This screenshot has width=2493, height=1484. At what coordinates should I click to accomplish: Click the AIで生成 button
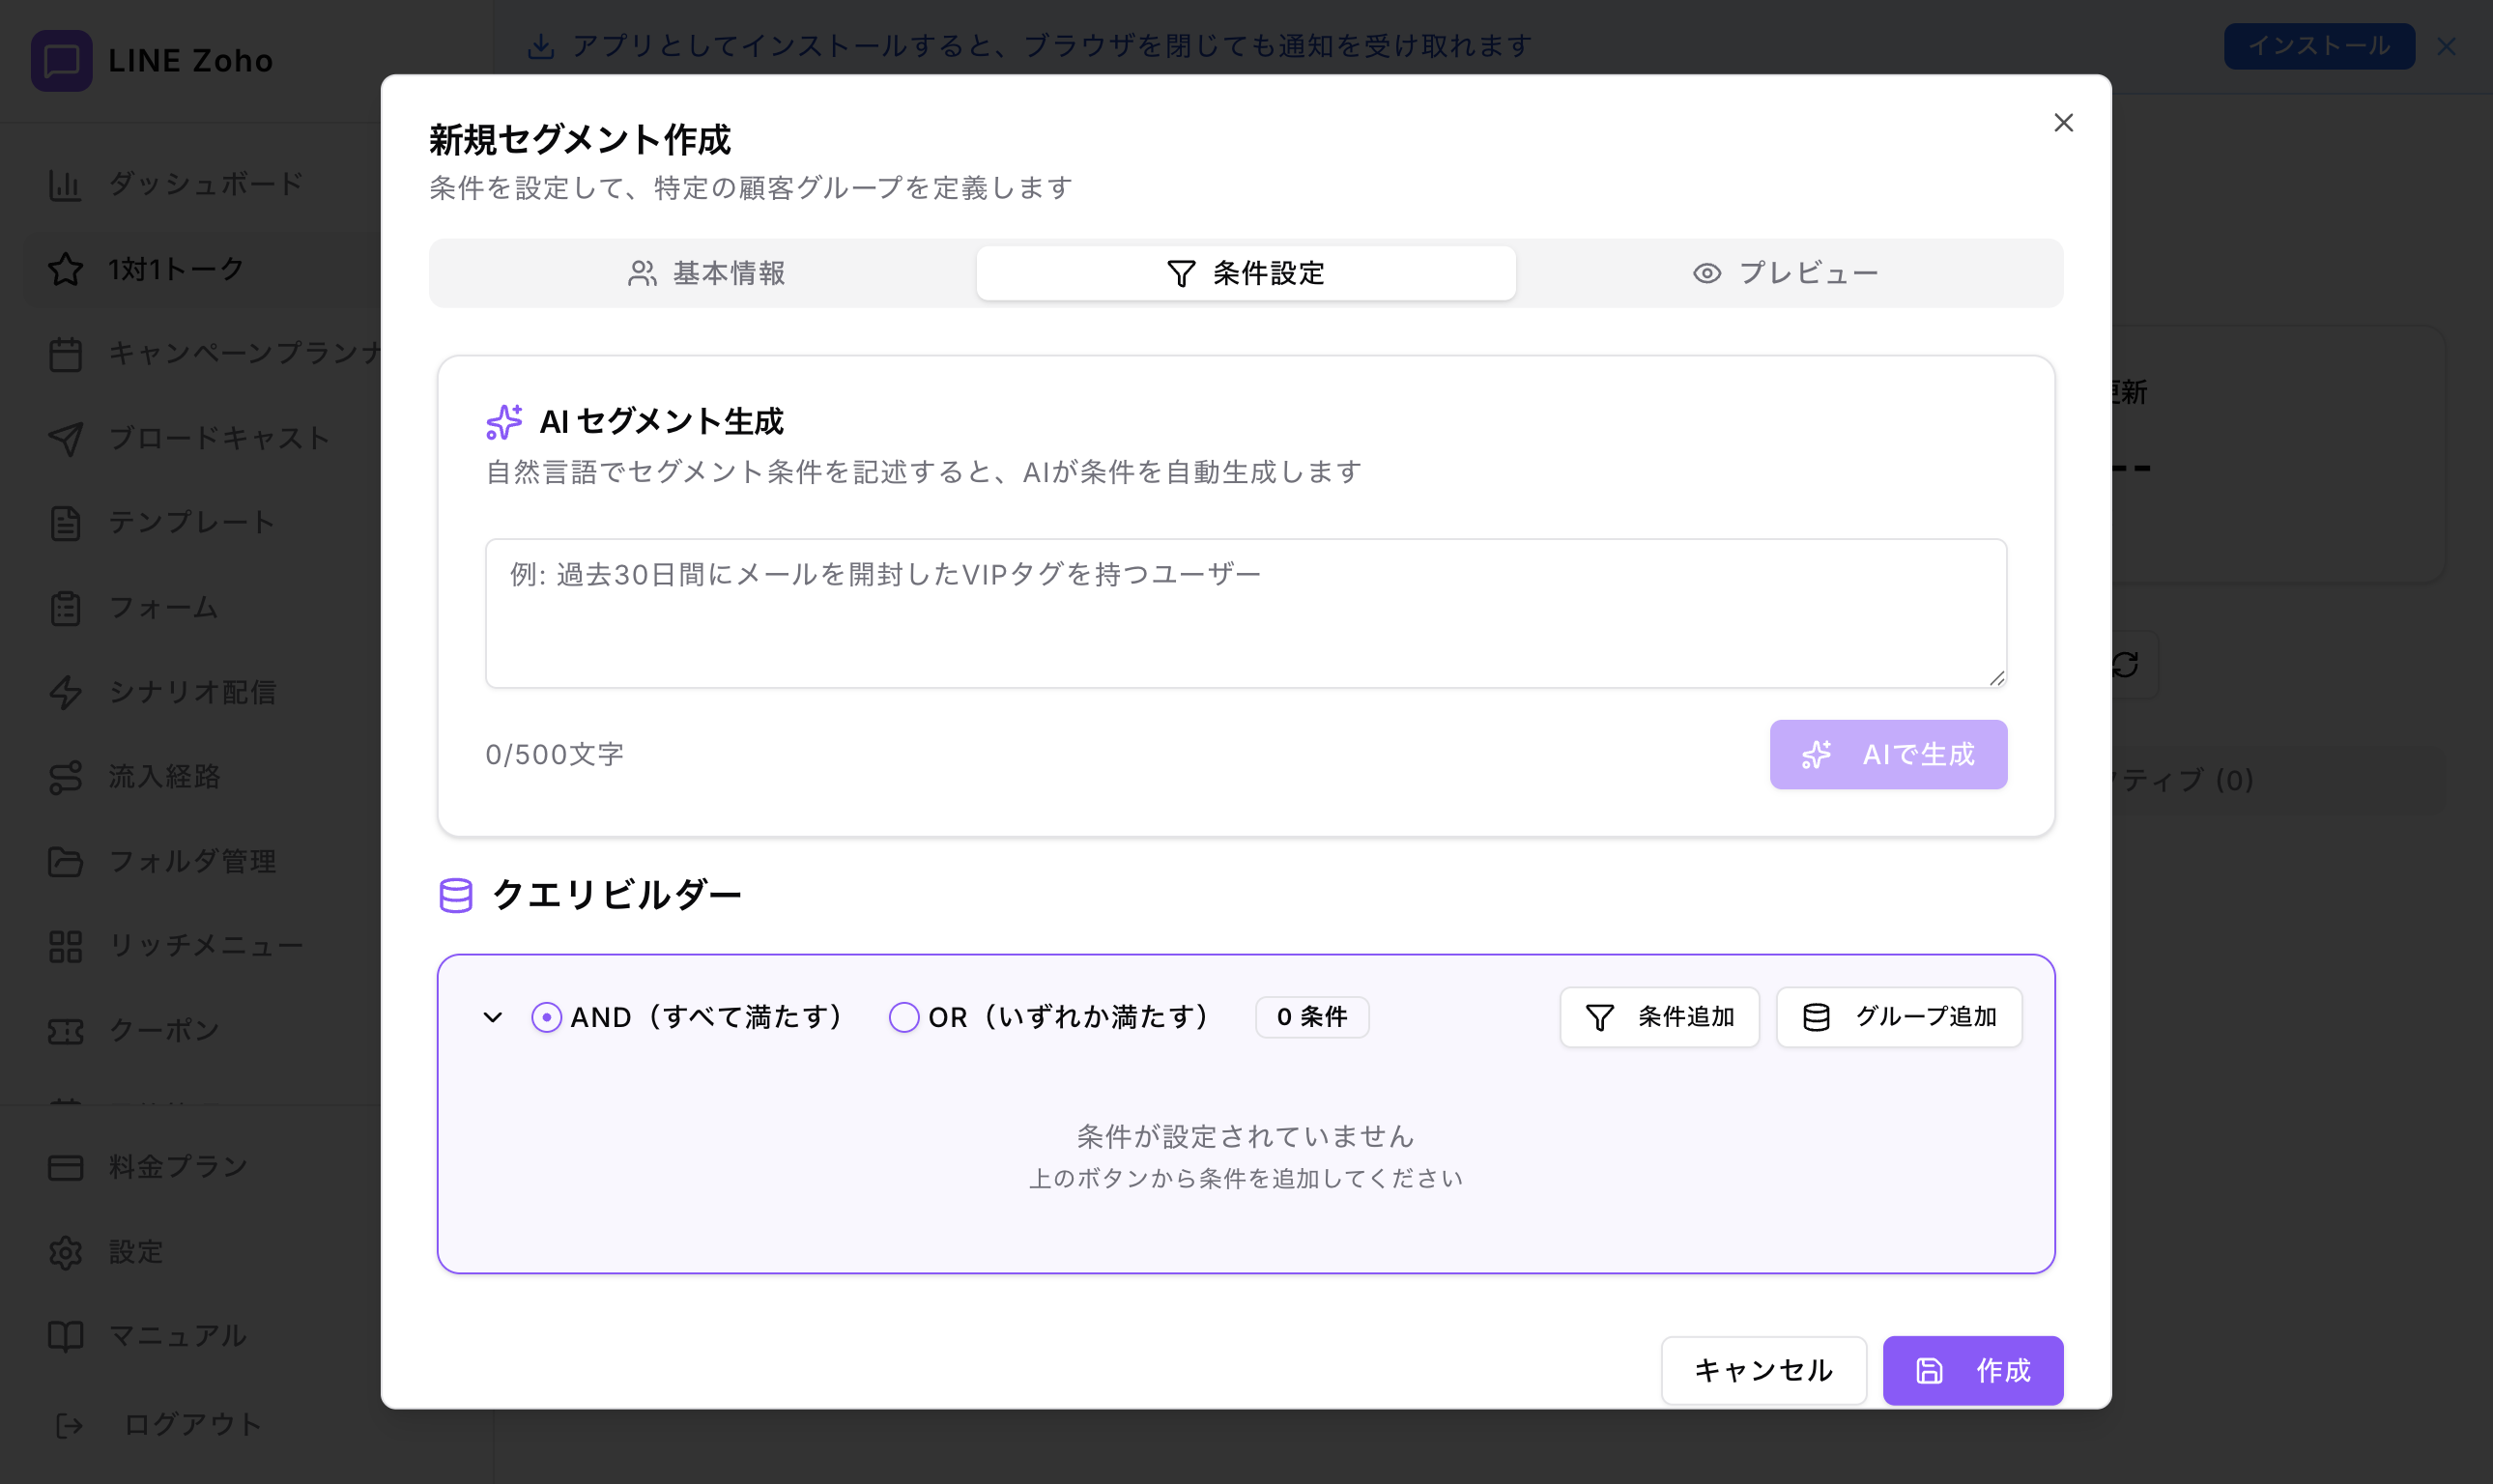(1887, 754)
